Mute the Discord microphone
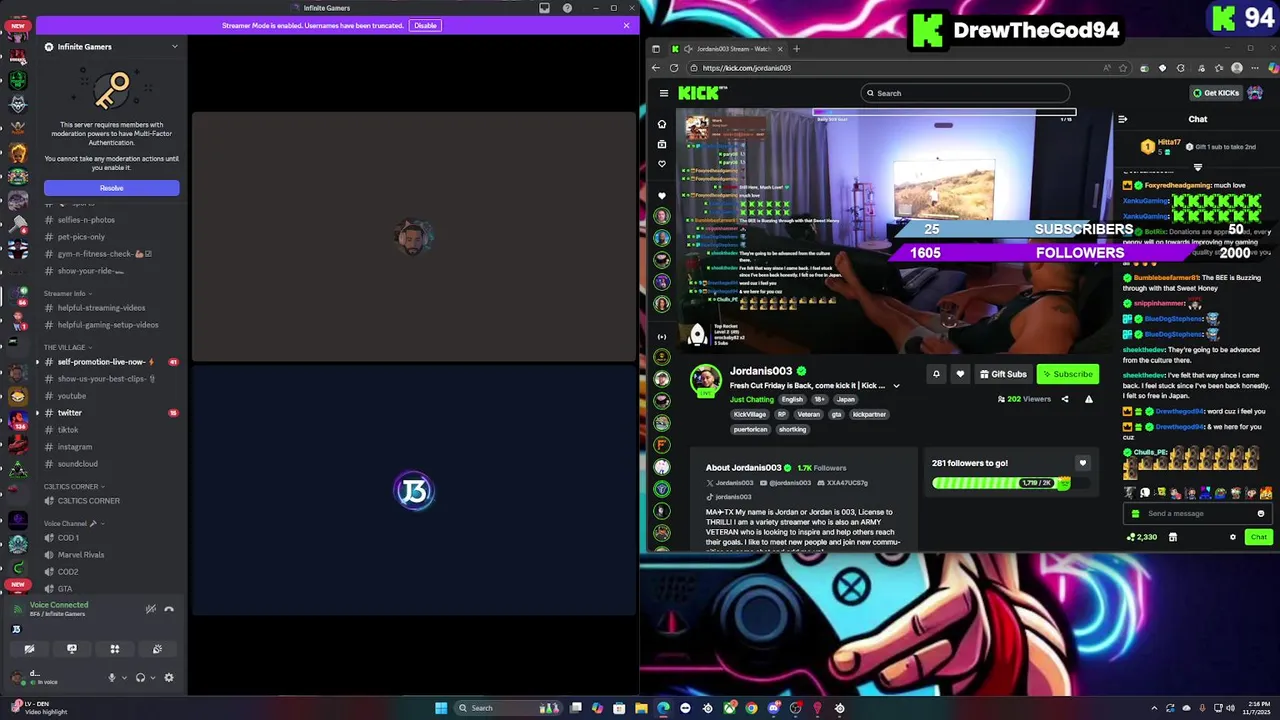Screen dimensions: 1280x720 click(x=112, y=677)
